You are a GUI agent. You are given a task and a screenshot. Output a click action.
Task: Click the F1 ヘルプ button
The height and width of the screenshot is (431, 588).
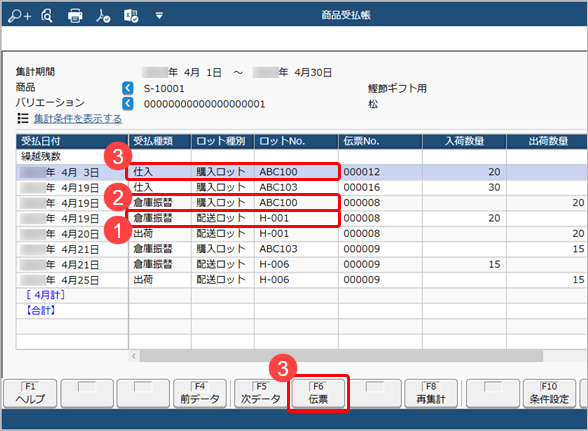tap(30, 393)
